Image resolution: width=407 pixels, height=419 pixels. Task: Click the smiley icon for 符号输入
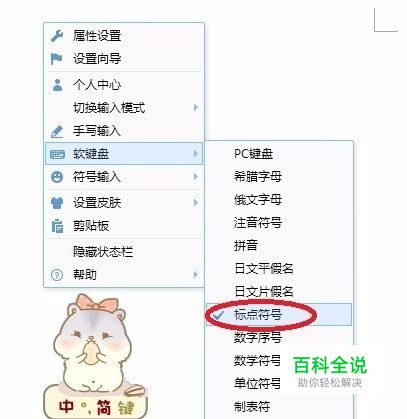(x=57, y=177)
